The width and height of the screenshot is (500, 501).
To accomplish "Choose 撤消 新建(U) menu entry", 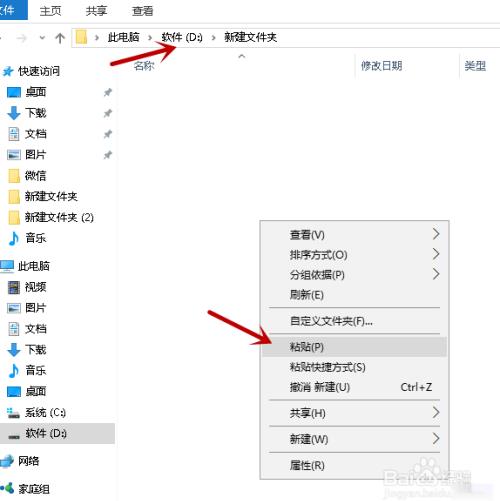I will click(x=354, y=387).
